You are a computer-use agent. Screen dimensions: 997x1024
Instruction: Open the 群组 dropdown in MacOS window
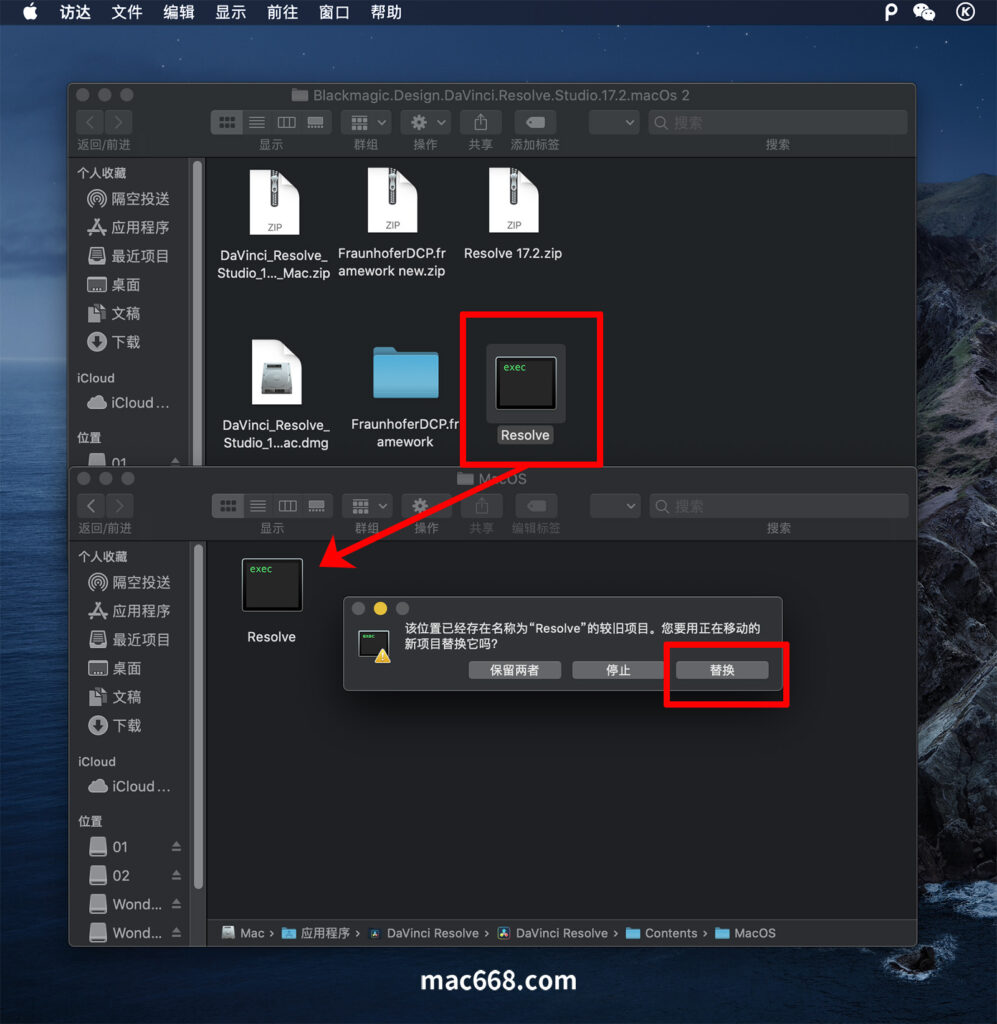[368, 506]
